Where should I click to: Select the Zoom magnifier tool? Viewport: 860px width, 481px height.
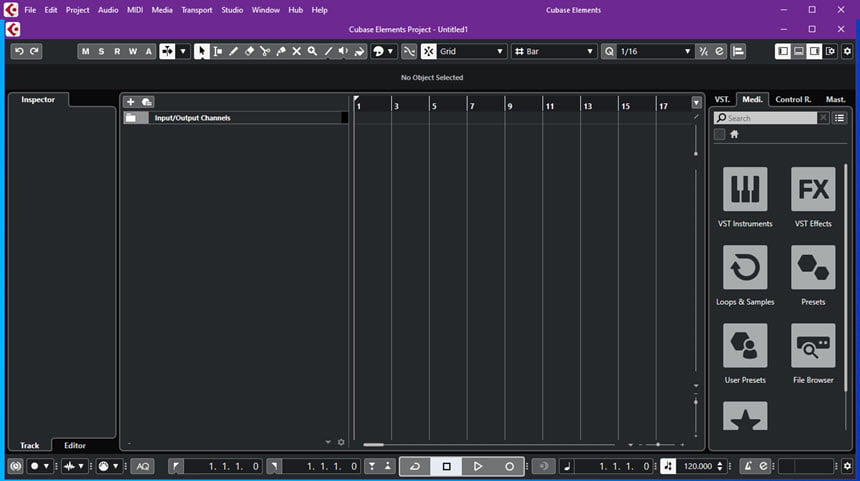312,52
